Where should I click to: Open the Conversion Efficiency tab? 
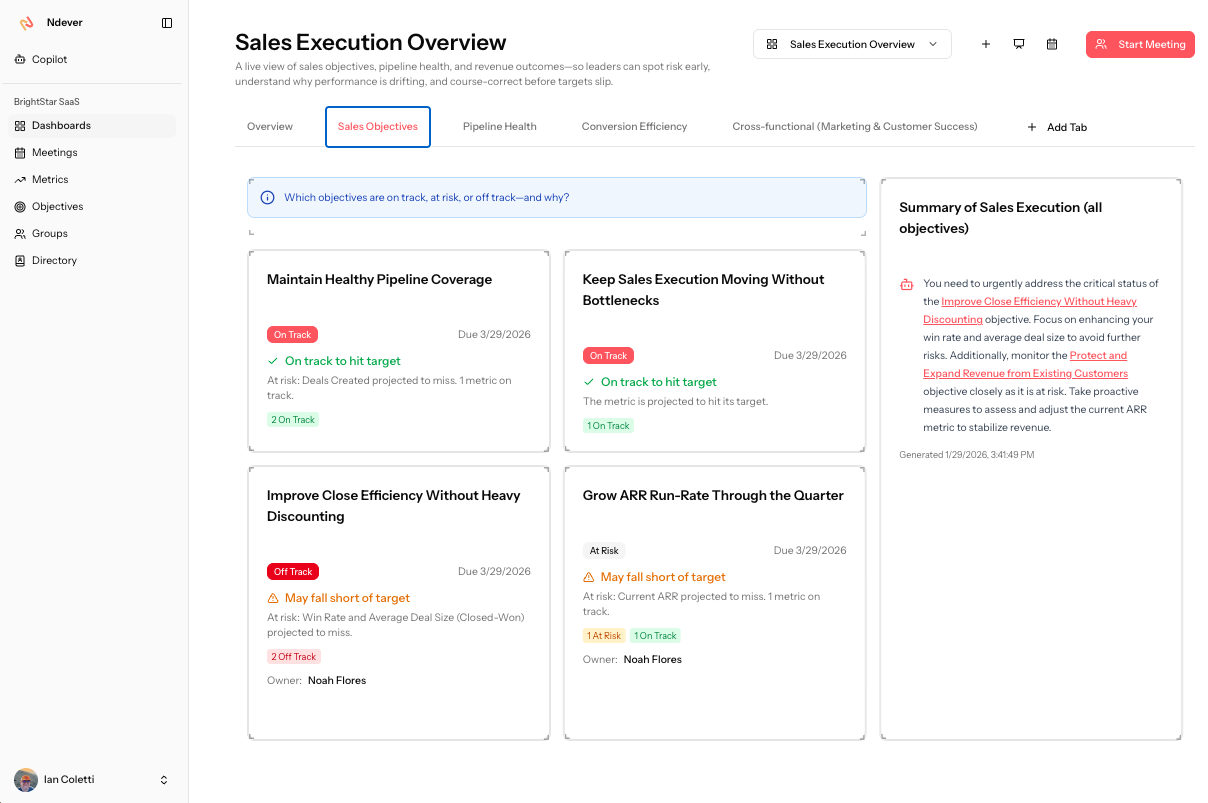634,126
